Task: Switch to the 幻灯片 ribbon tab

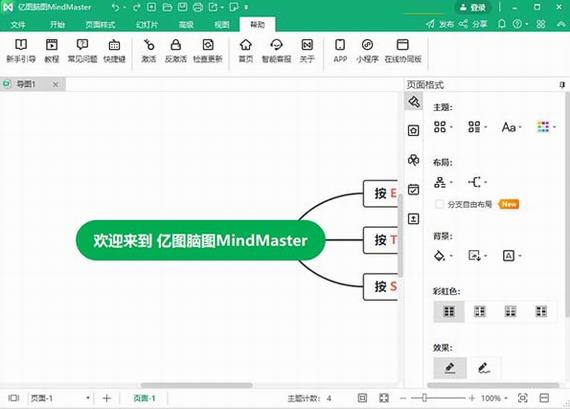Action: tap(147, 24)
